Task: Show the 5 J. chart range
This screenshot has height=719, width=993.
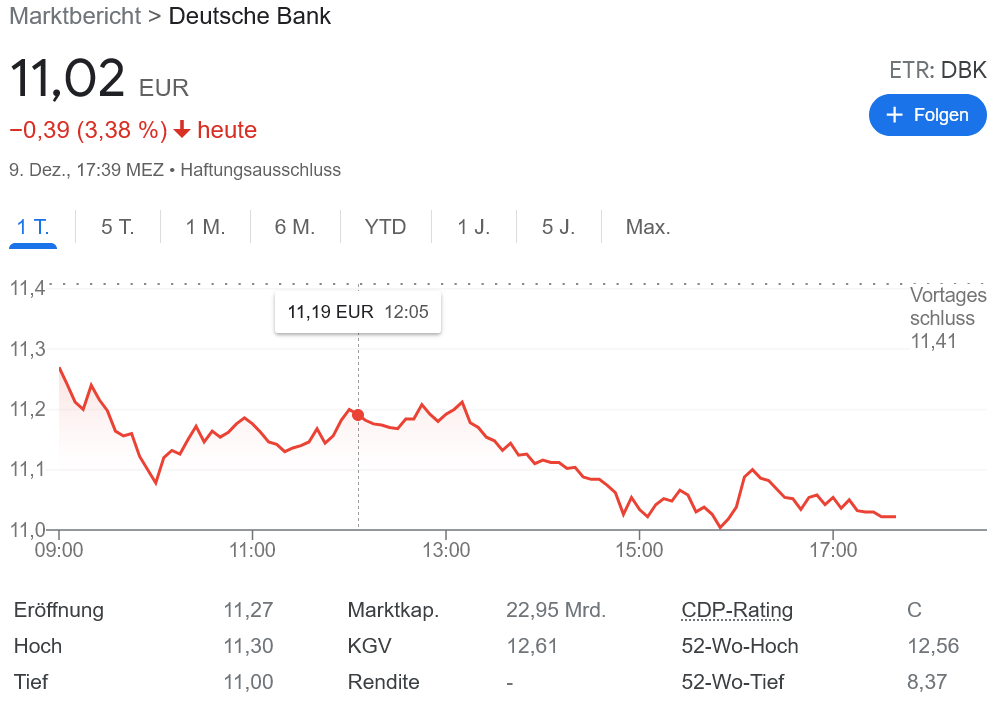Action: pyautogui.click(x=558, y=227)
